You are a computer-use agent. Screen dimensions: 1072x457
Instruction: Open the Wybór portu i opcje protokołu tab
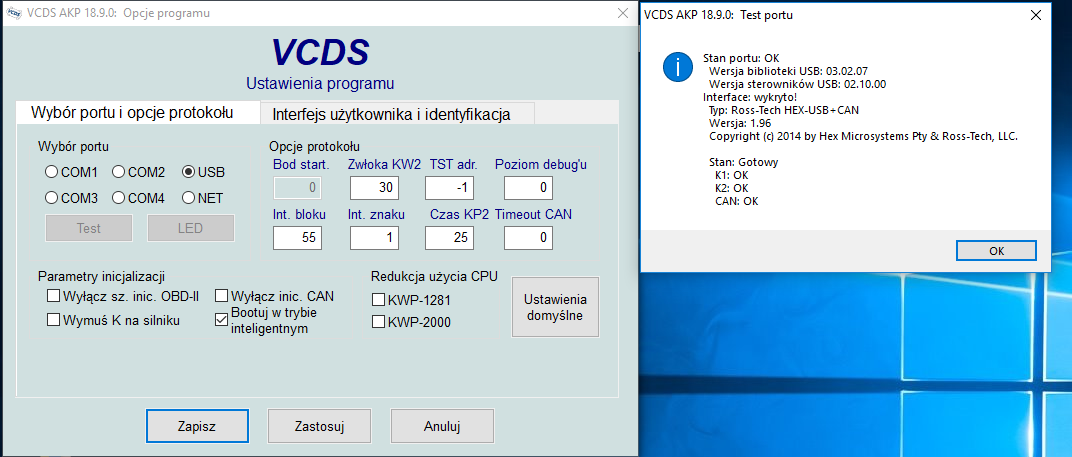(x=137, y=113)
